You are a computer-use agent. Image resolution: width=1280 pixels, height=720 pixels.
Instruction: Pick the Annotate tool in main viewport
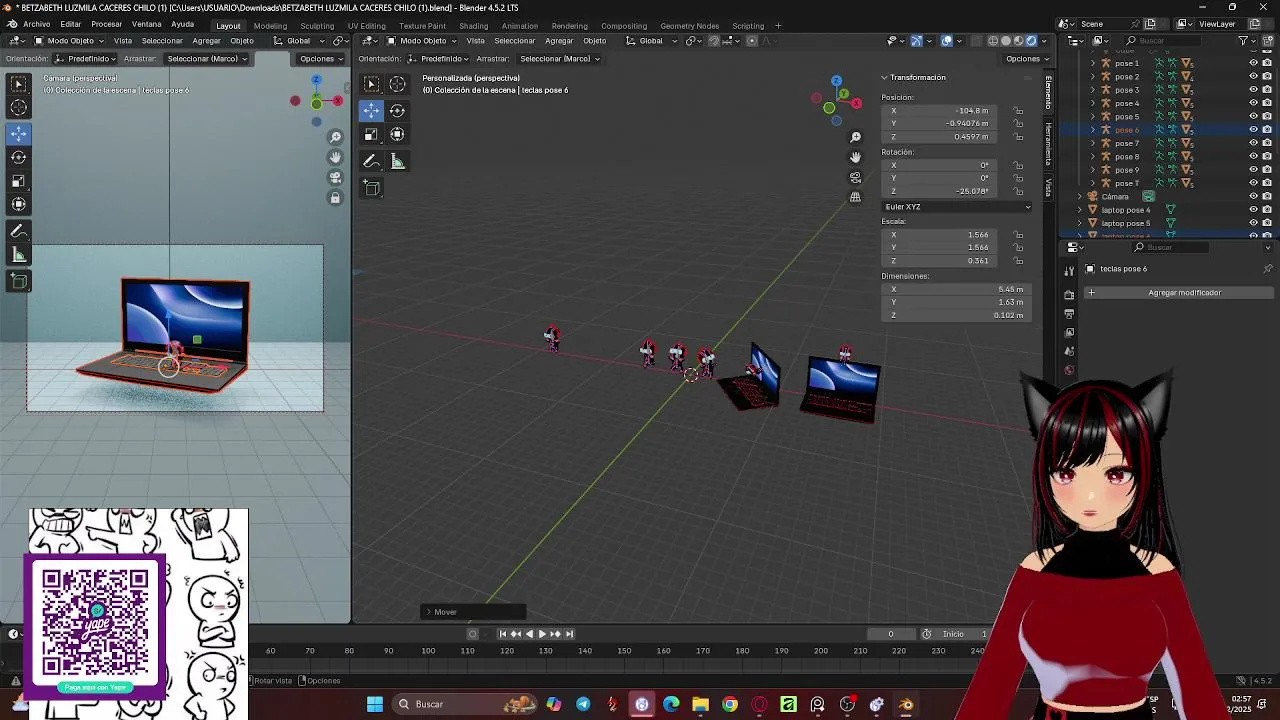[x=372, y=161]
